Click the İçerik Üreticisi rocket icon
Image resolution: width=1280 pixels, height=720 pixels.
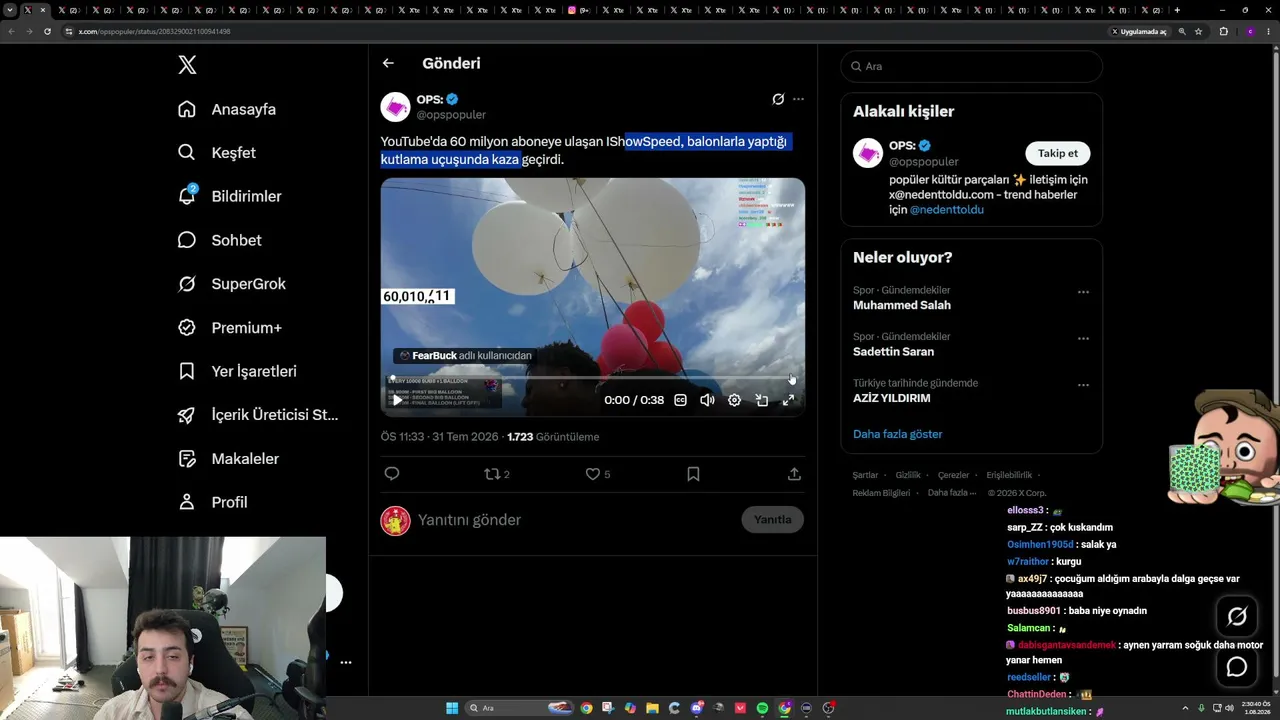(x=187, y=415)
